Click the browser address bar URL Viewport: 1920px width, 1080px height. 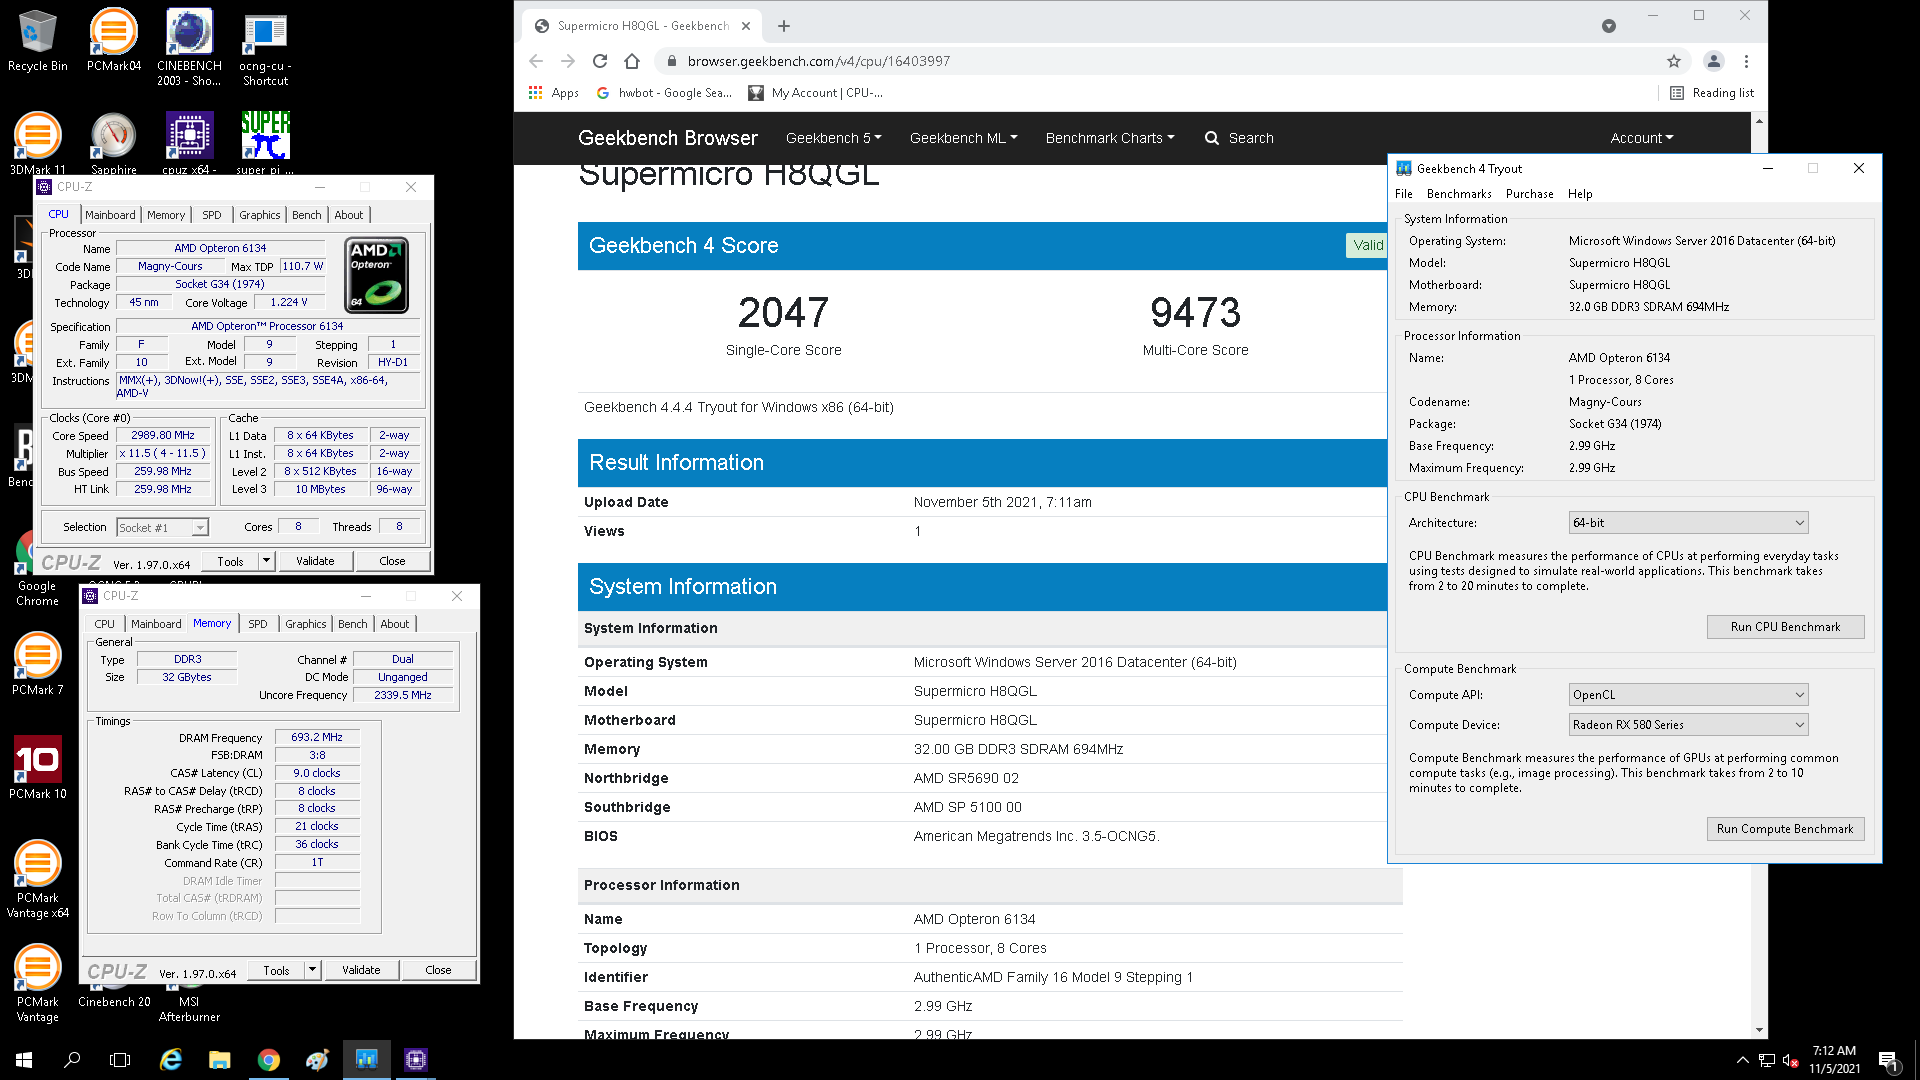[818, 61]
